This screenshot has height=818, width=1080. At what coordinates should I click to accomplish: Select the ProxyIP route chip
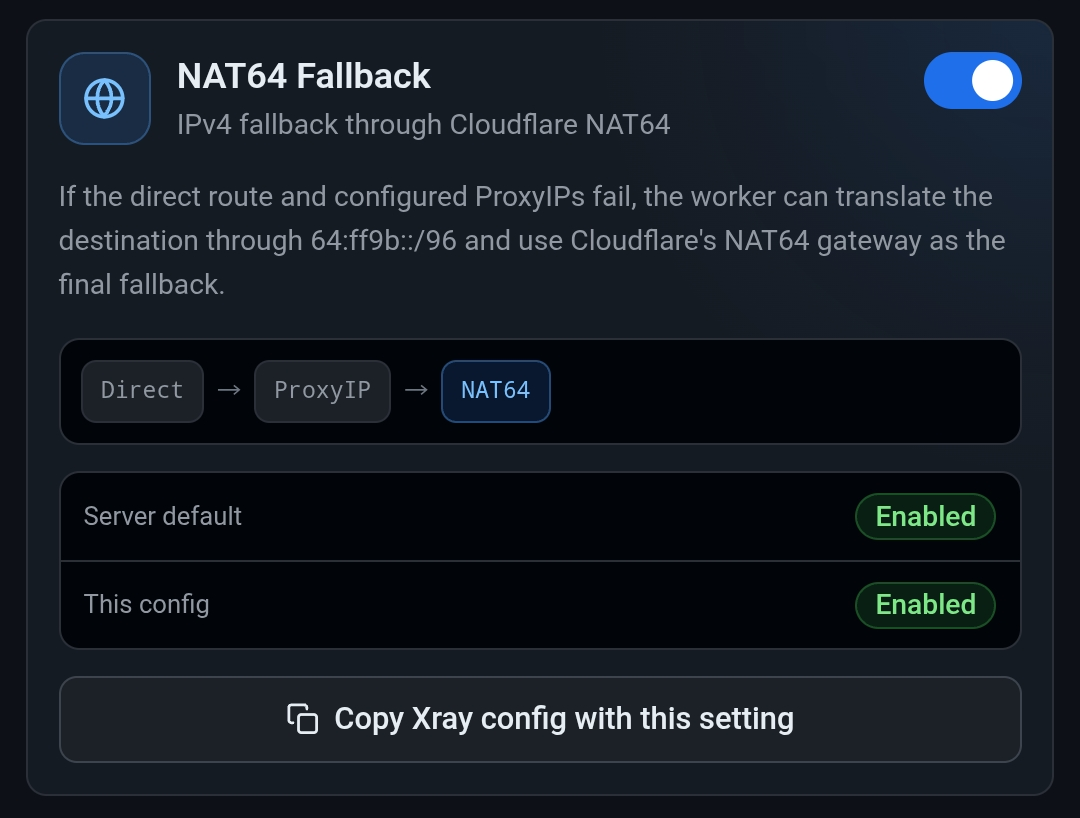[x=322, y=390]
